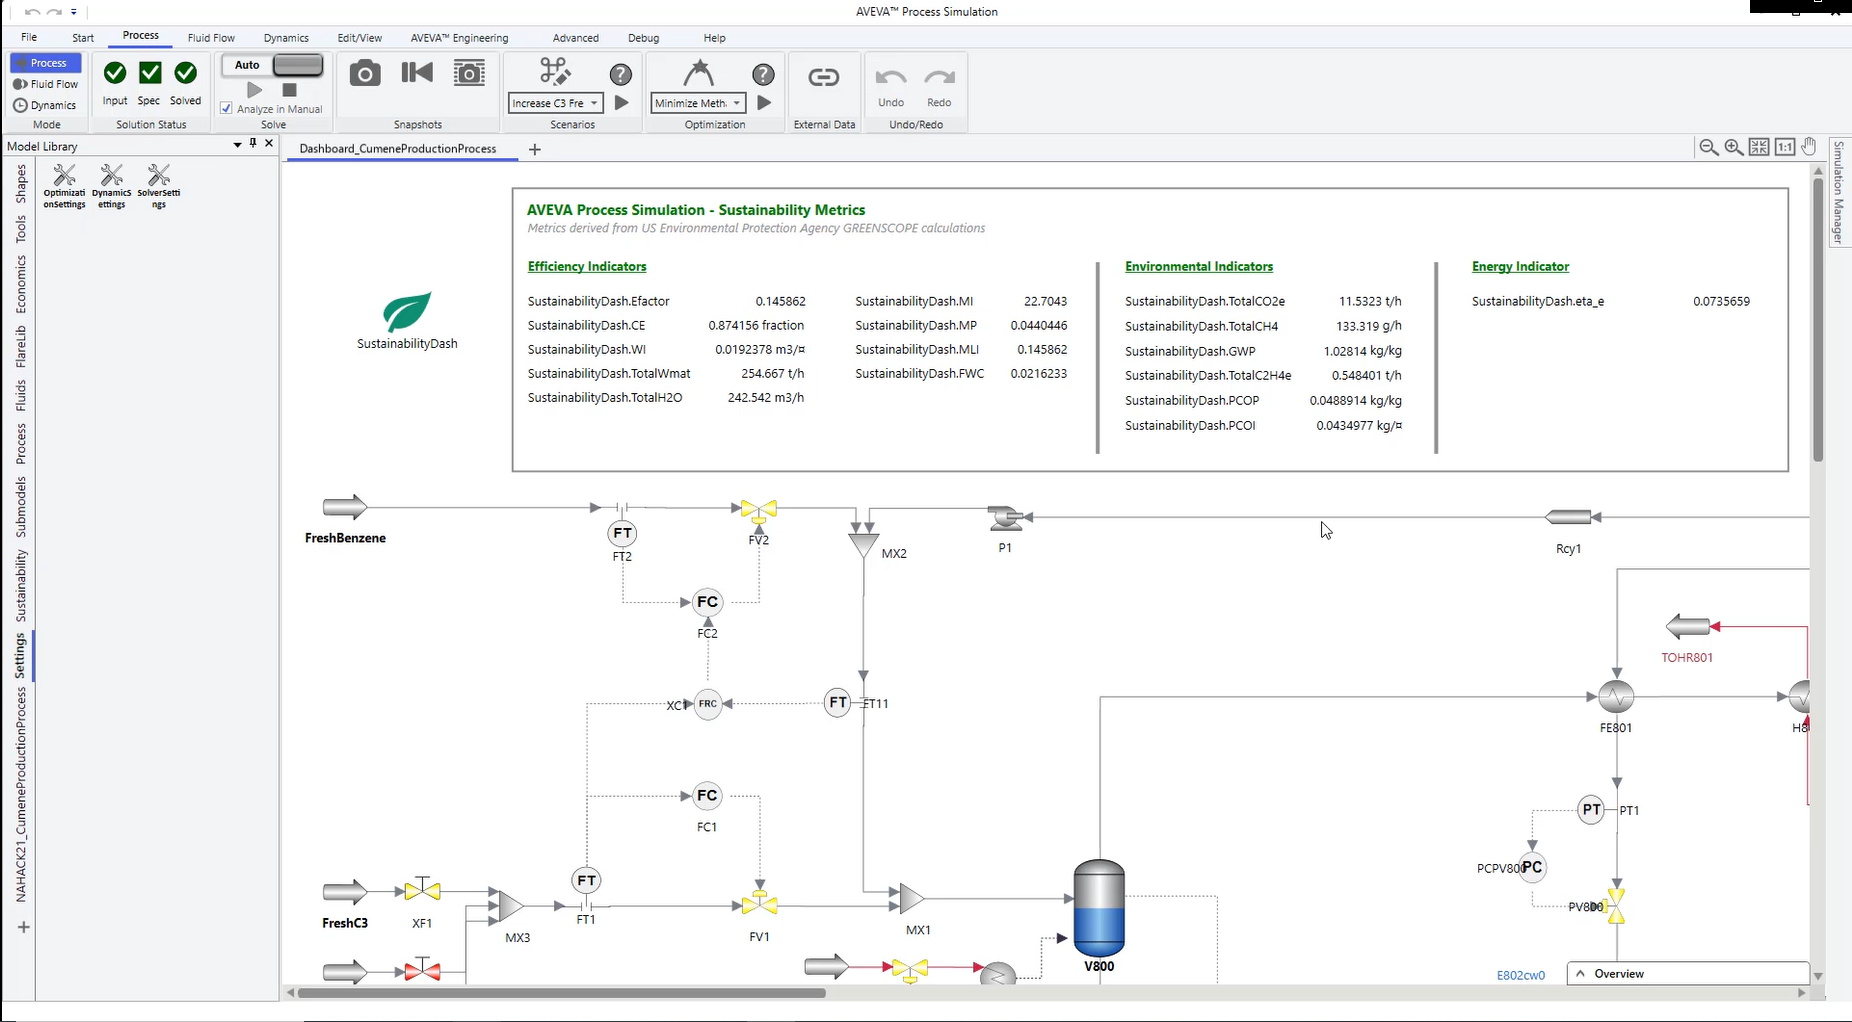Click the Undo button
This screenshot has height=1022, width=1852.
tap(890, 86)
